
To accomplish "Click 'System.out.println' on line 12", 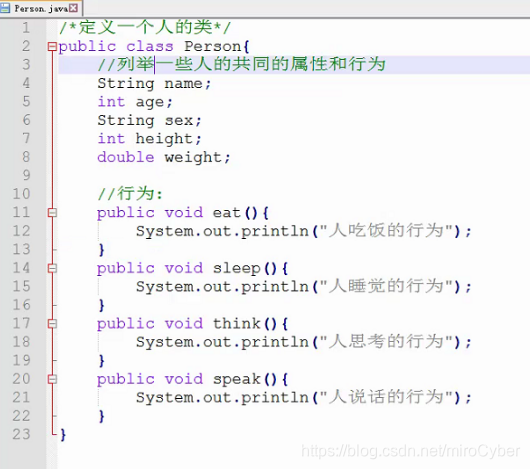I will [222, 231].
